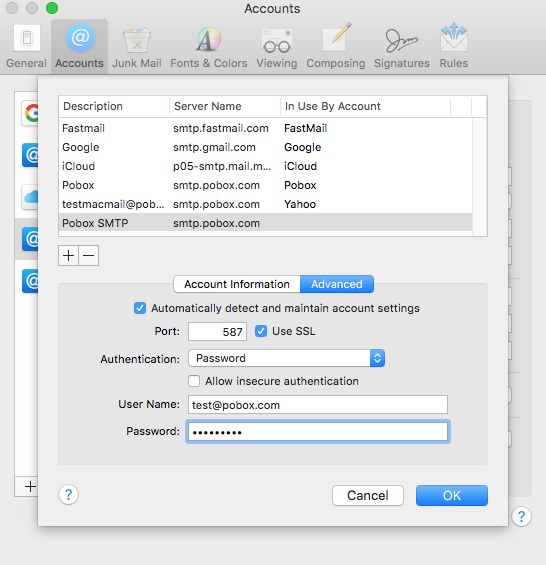The height and width of the screenshot is (565, 546).
Task: Toggle automatically detect account settings checkbox
Action: (140, 308)
